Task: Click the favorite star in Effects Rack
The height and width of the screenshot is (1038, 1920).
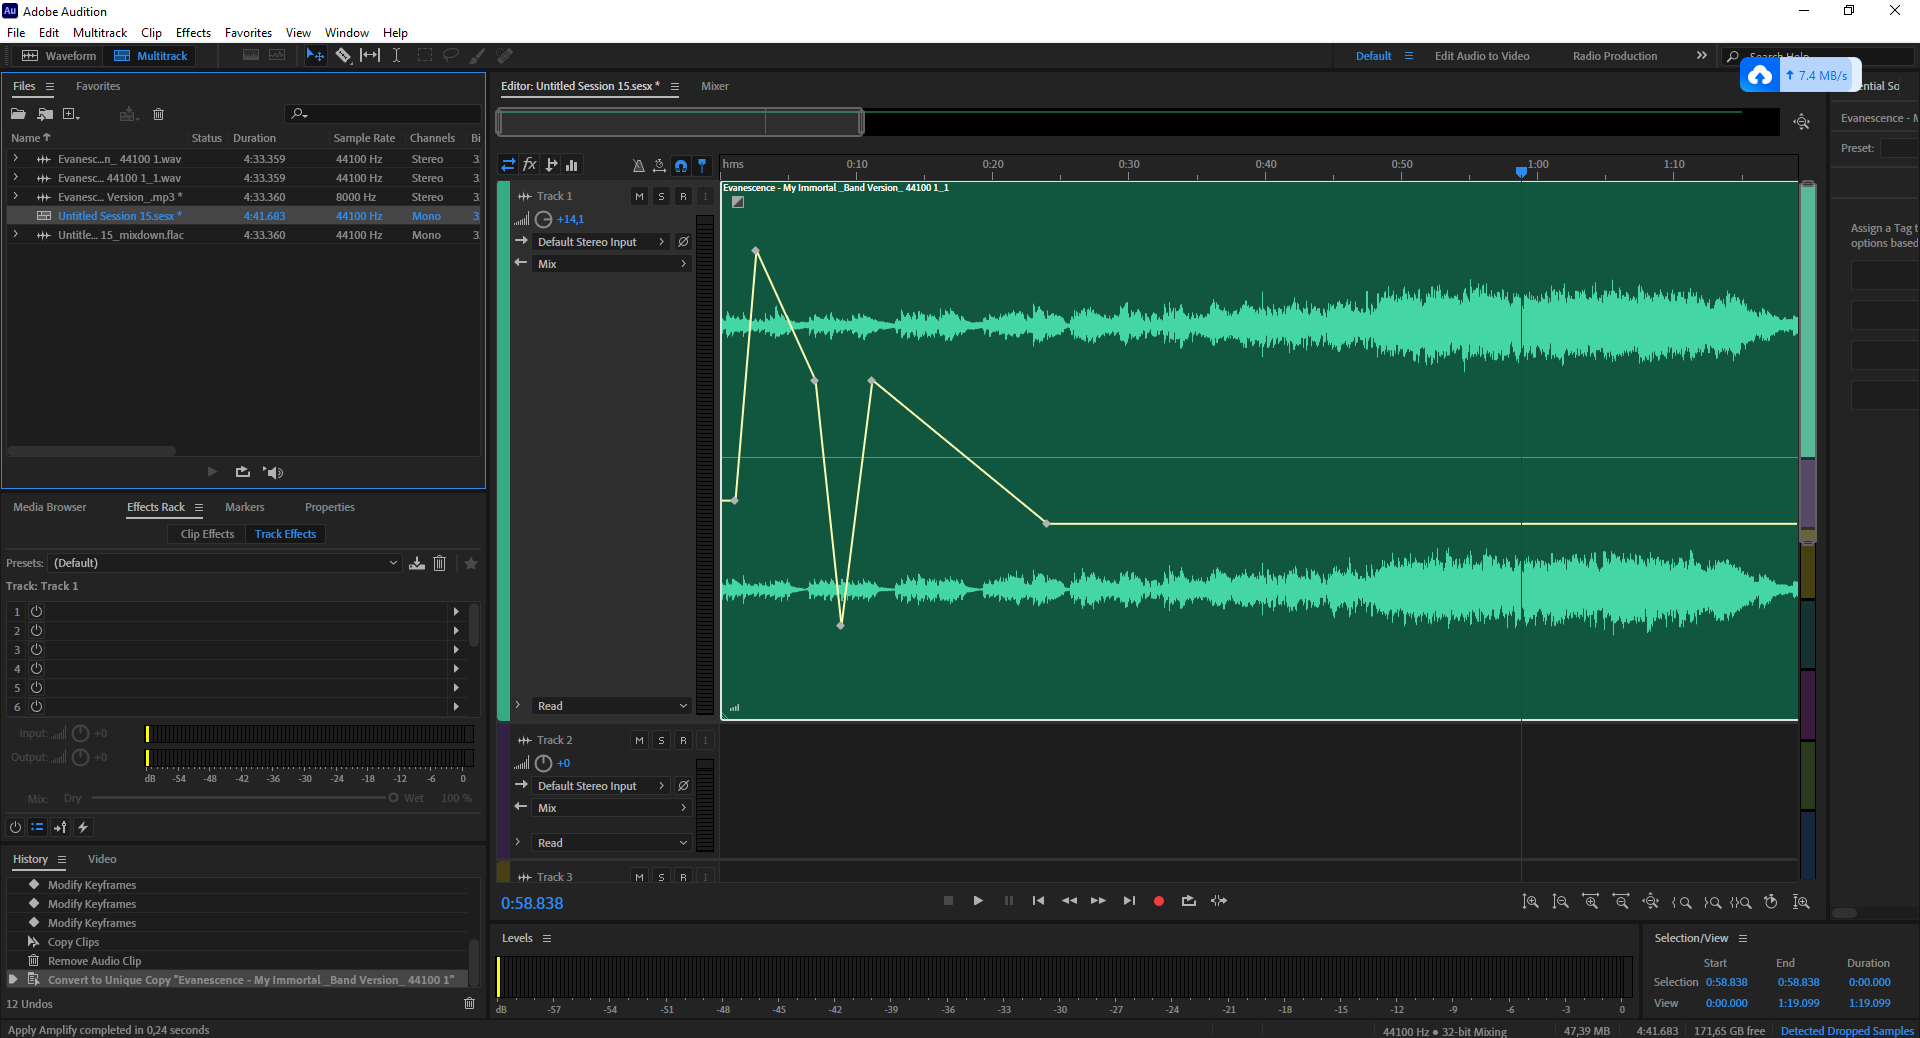Action: 471,563
